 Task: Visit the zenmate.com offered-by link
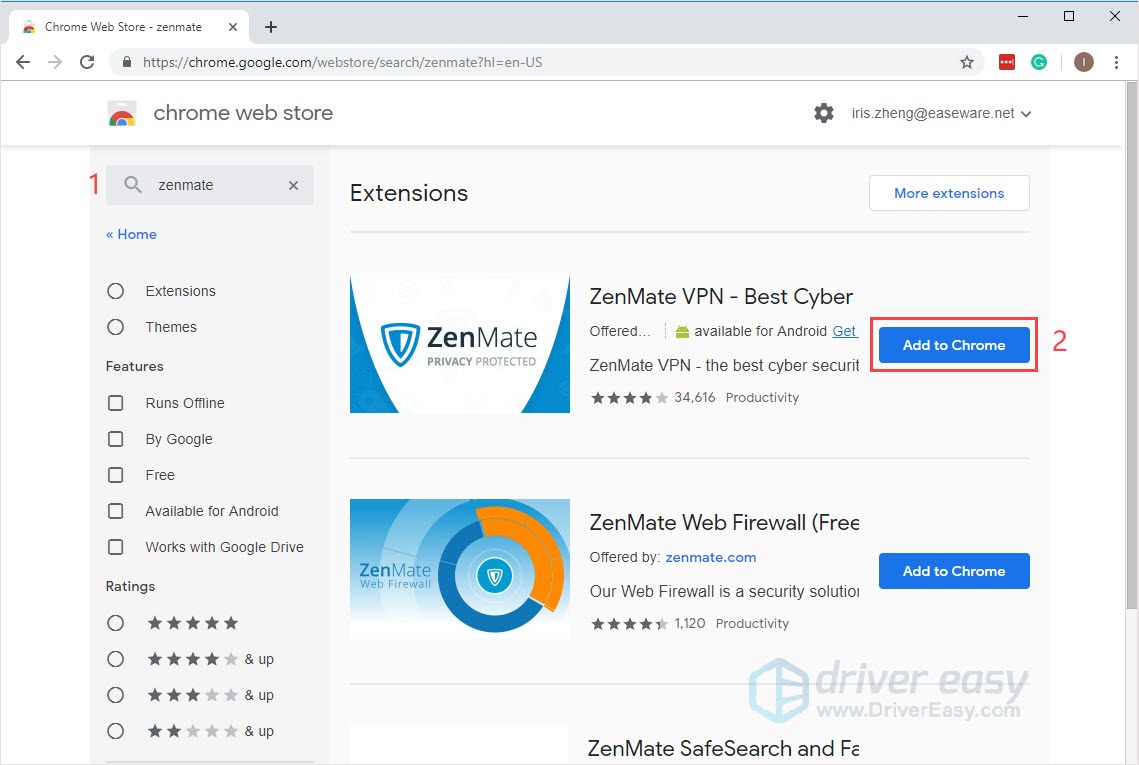710,557
